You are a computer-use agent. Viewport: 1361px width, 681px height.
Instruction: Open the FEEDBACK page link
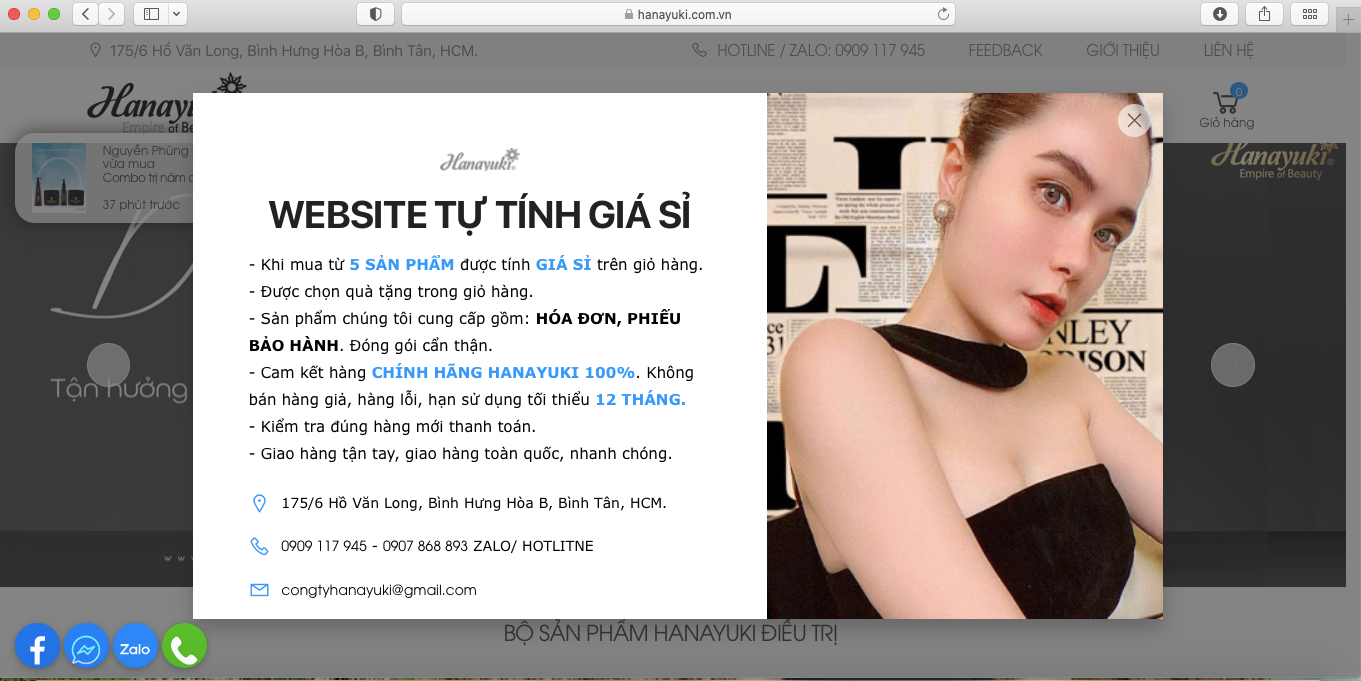click(x=1005, y=50)
